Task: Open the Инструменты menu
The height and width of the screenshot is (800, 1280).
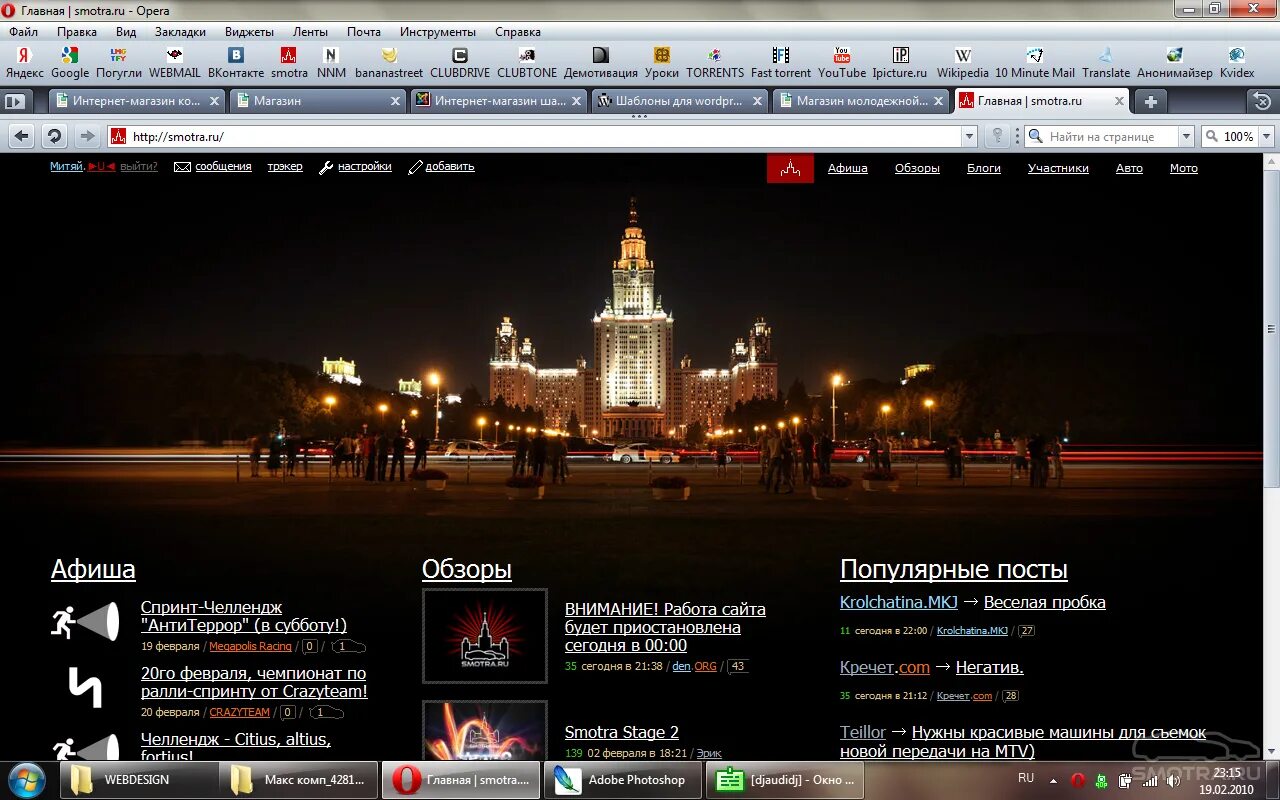Action: 438,32
